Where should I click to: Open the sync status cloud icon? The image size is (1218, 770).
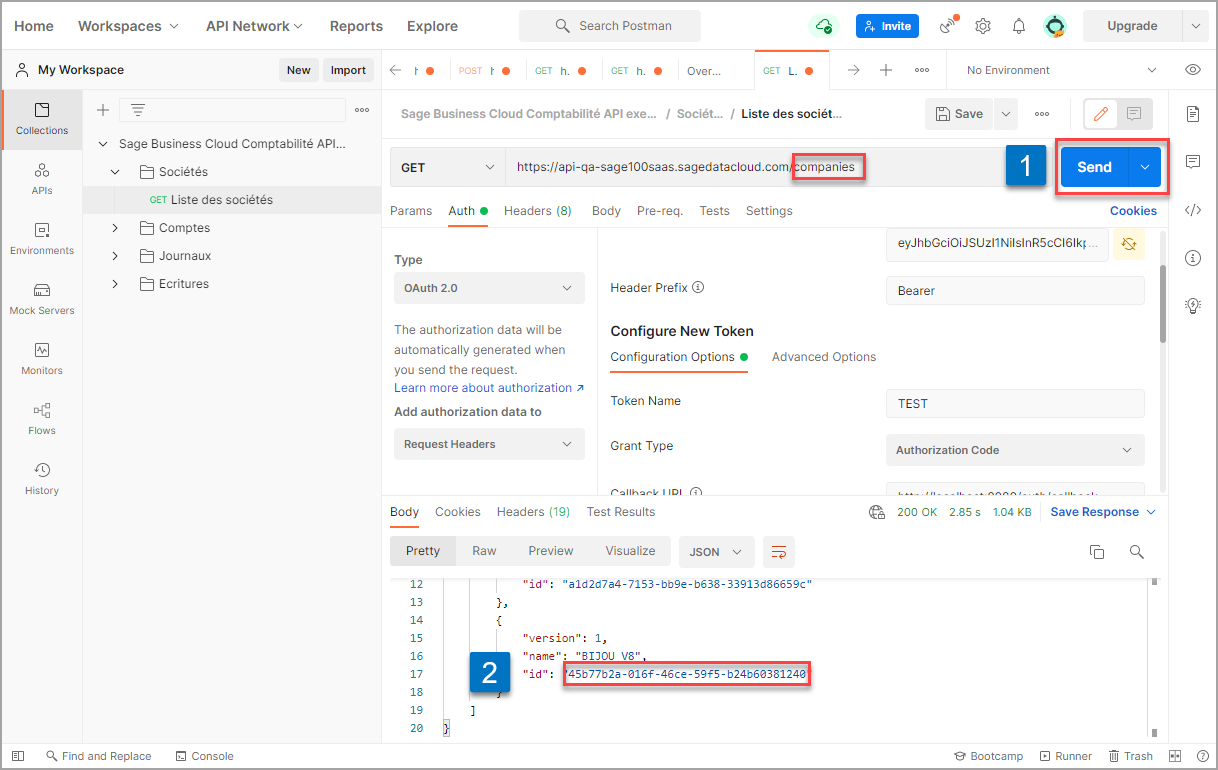point(822,26)
